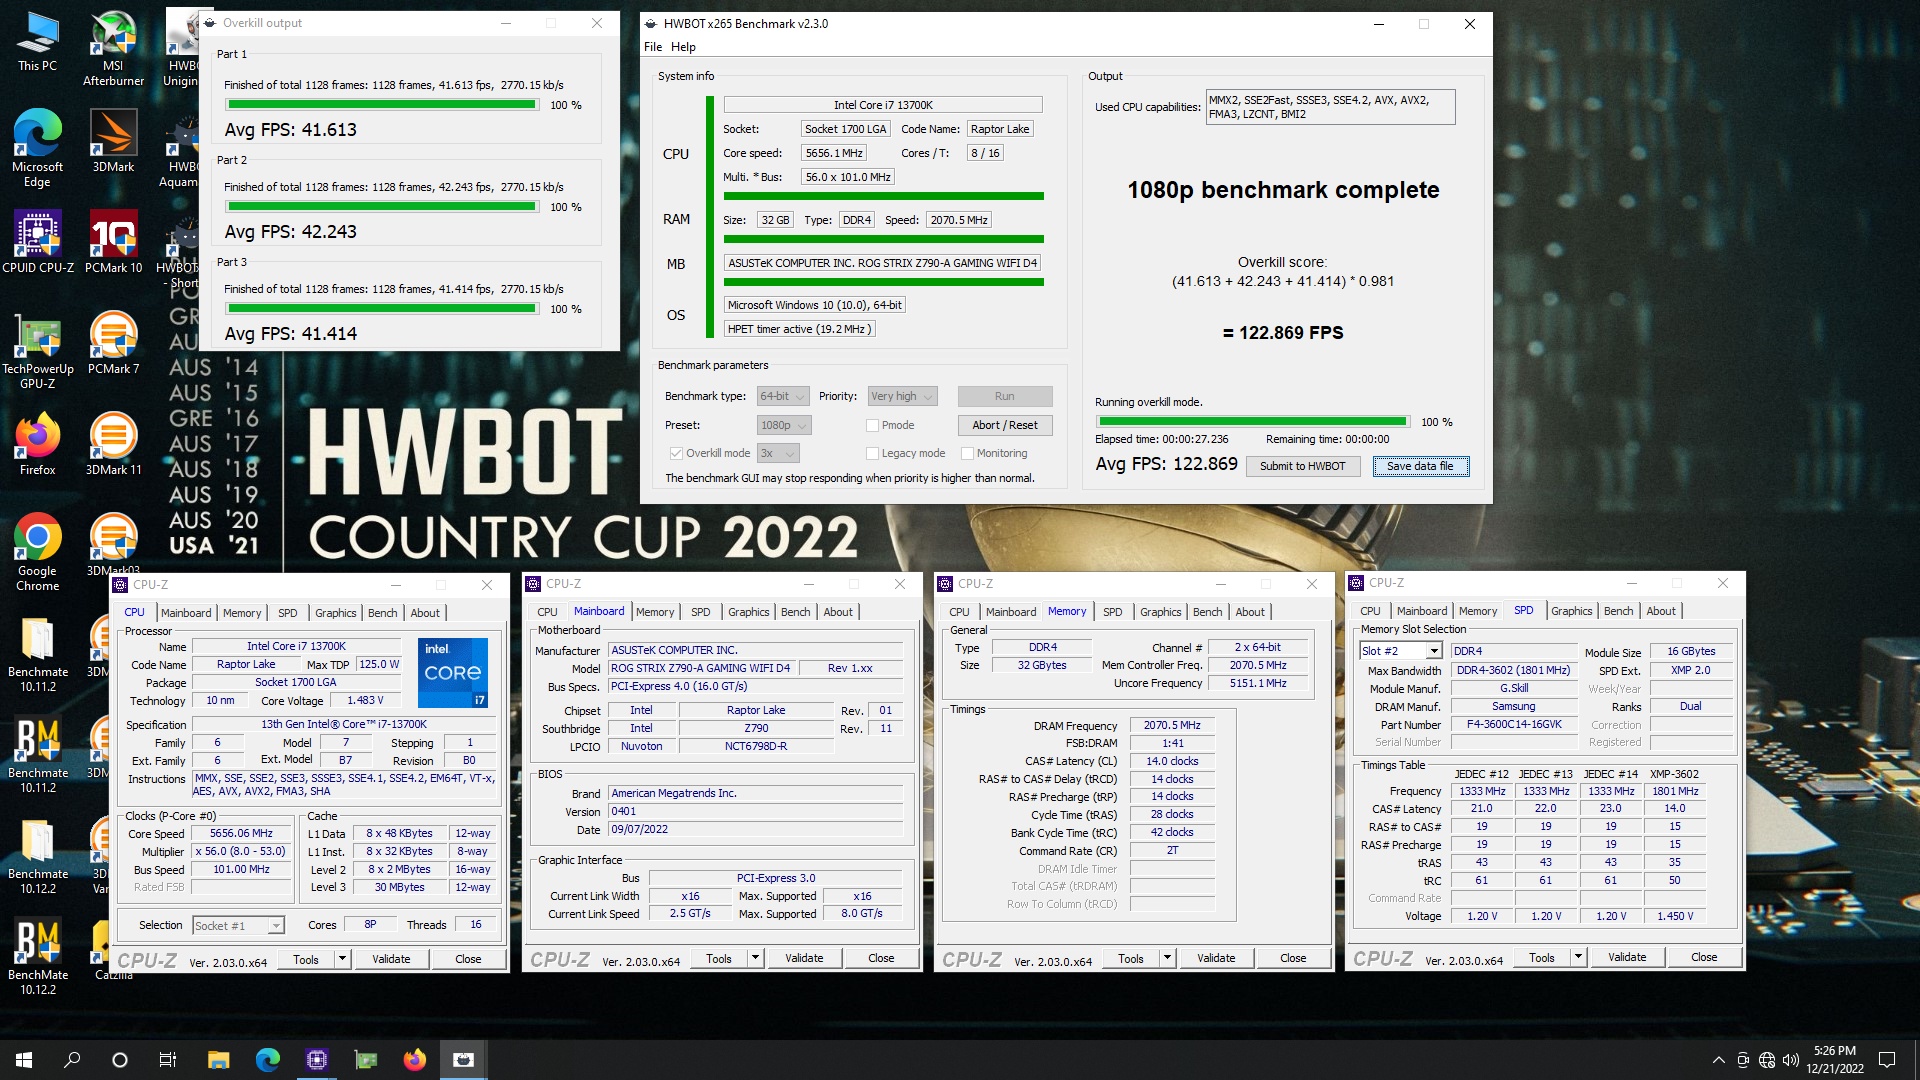Open Google Chrome desktop shortcut
Viewport: 1920px width, 1080px height.
click(37, 553)
